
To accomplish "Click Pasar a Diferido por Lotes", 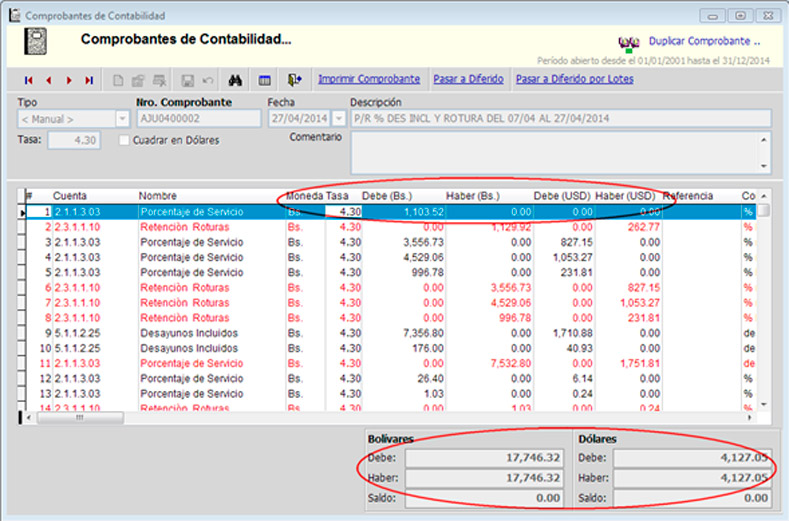I will (x=573, y=79).
